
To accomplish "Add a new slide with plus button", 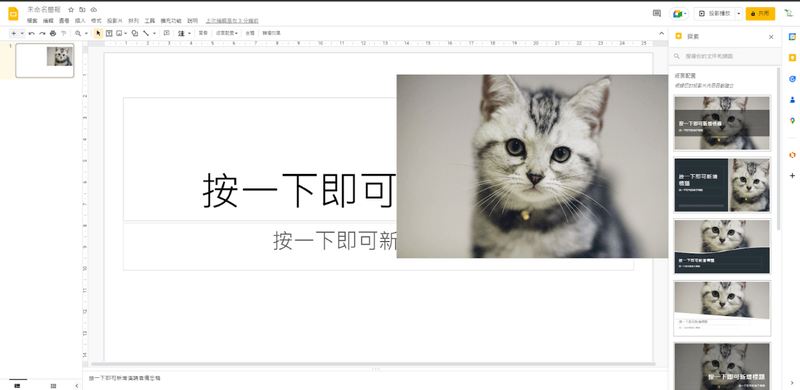I will pos(14,33).
